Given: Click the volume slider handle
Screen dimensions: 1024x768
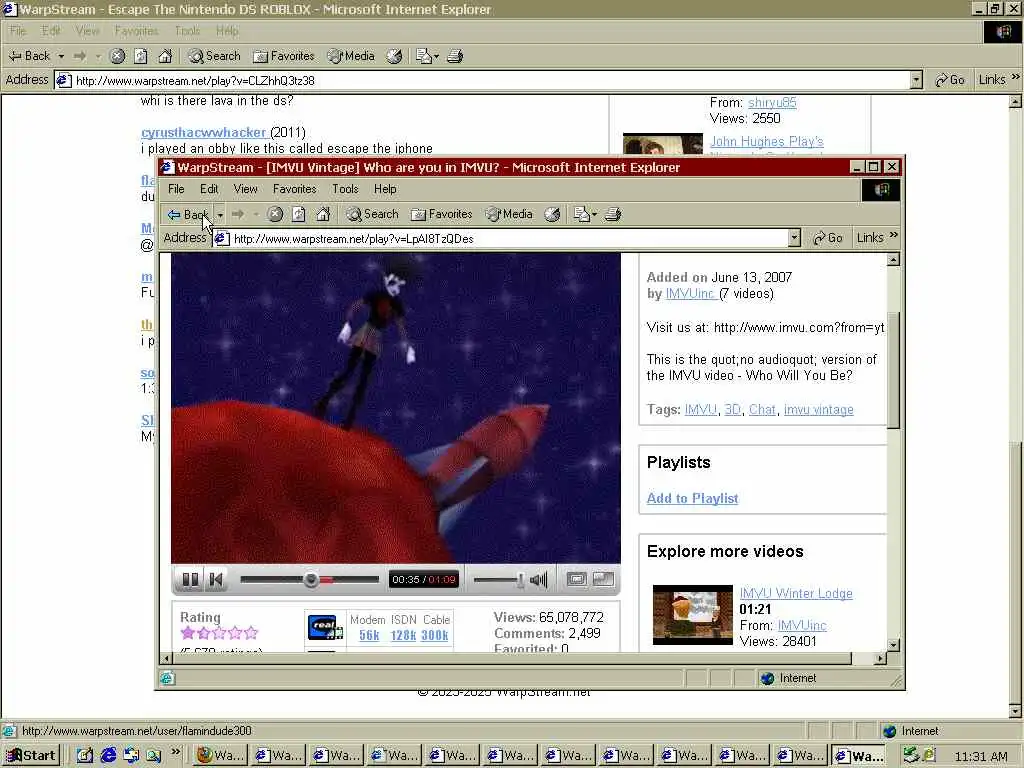Looking at the screenshot, I should pyautogui.click(x=520, y=579).
